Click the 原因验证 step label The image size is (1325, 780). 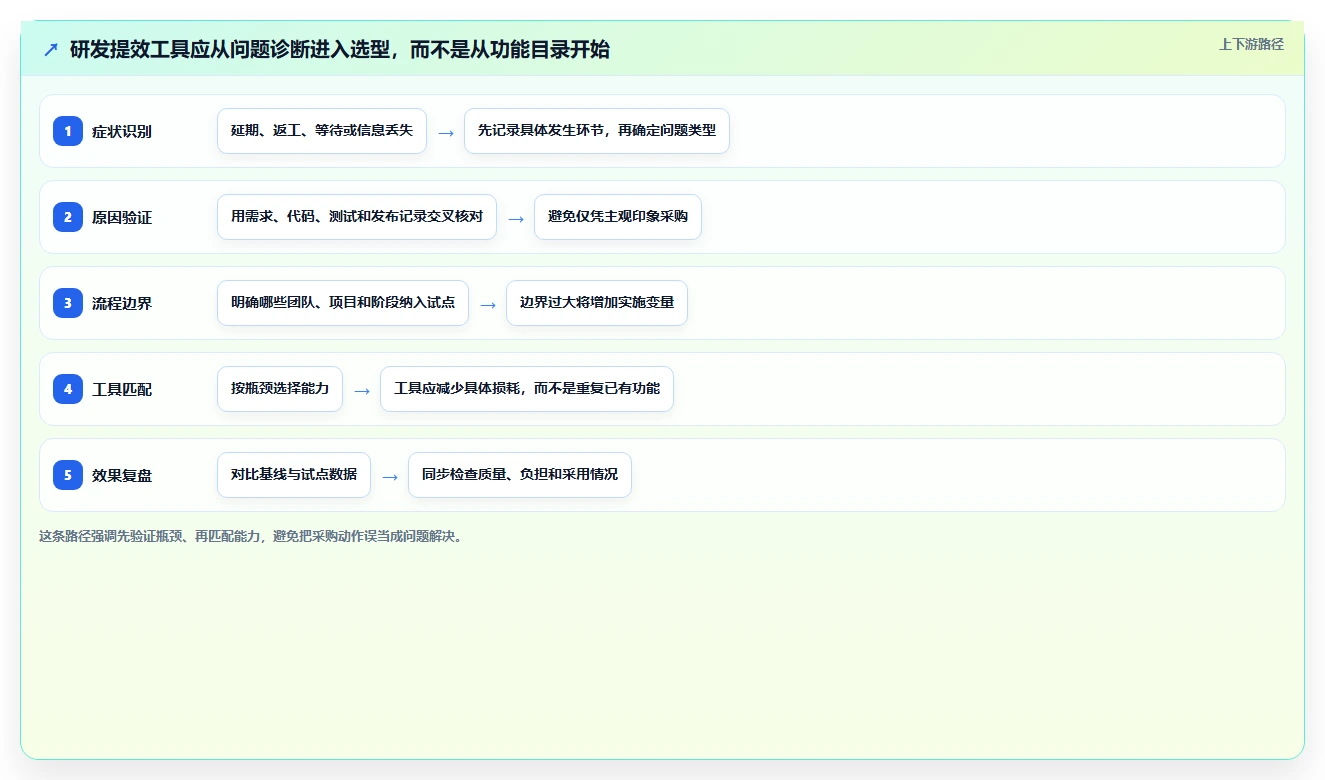pos(122,217)
